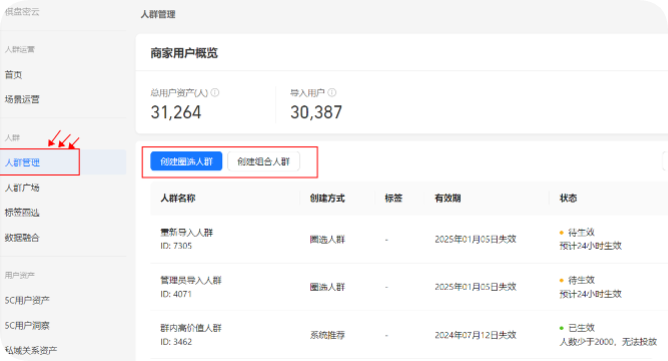Open 私域关系资产 in the sidebar
668x361 pixels.
[x=31, y=350]
